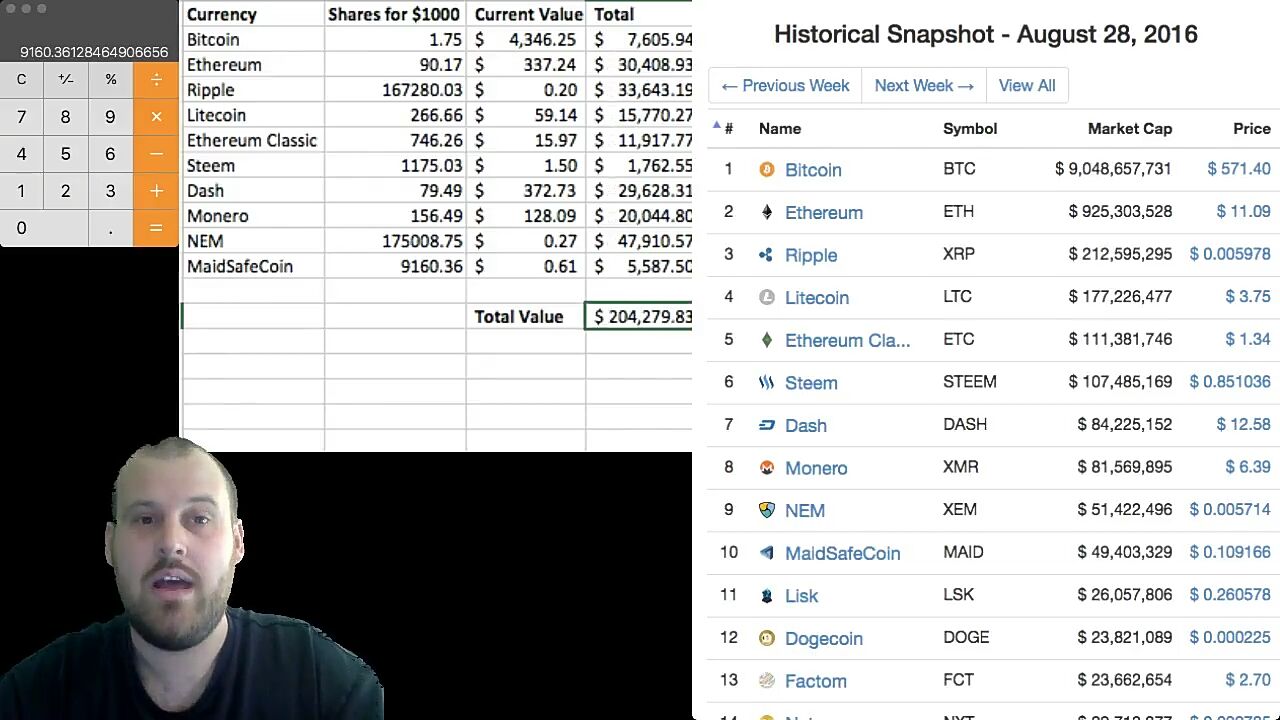The image size is (1280, 720).
Task: Open the Bitcoin price $571.40 link
Action: point(1238,169)
